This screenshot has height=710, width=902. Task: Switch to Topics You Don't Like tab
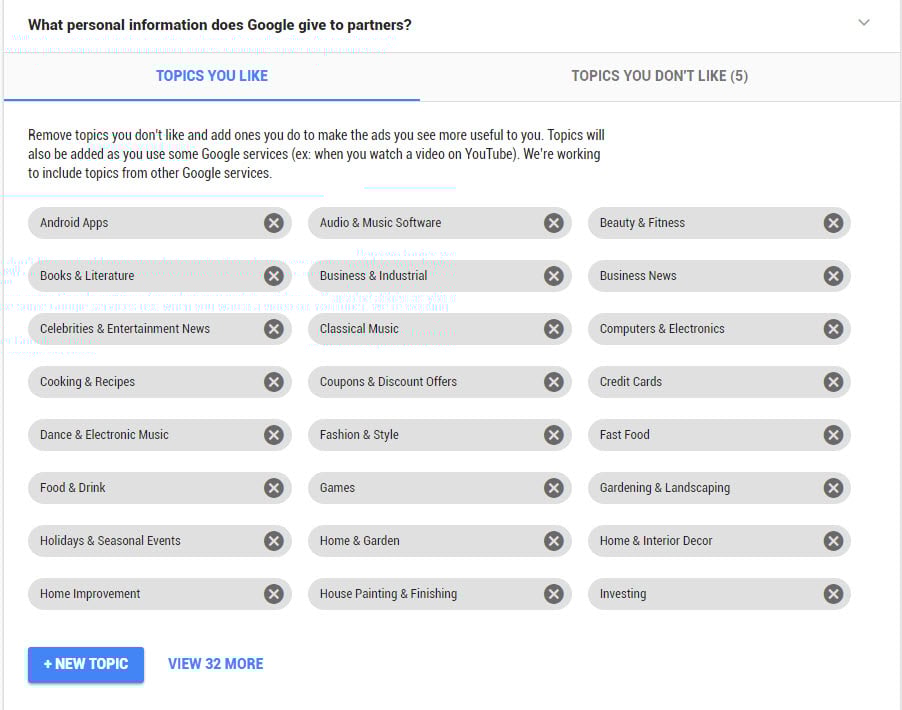659,76
